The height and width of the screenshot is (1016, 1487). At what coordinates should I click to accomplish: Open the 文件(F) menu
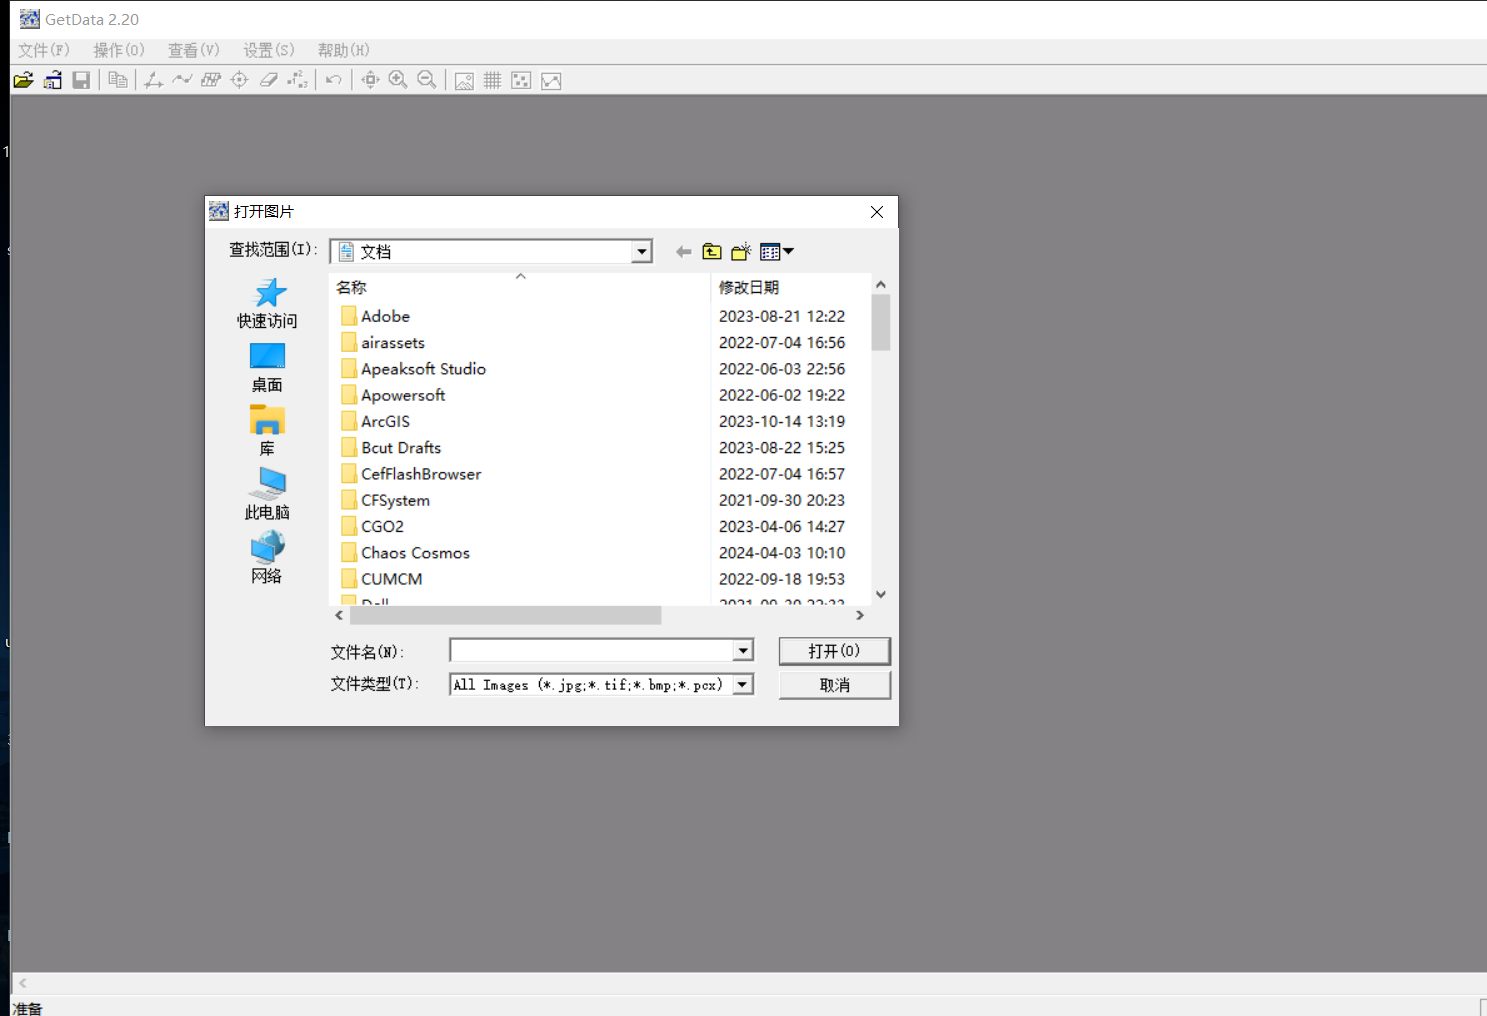pyautogui.click(x=44, y=50)
